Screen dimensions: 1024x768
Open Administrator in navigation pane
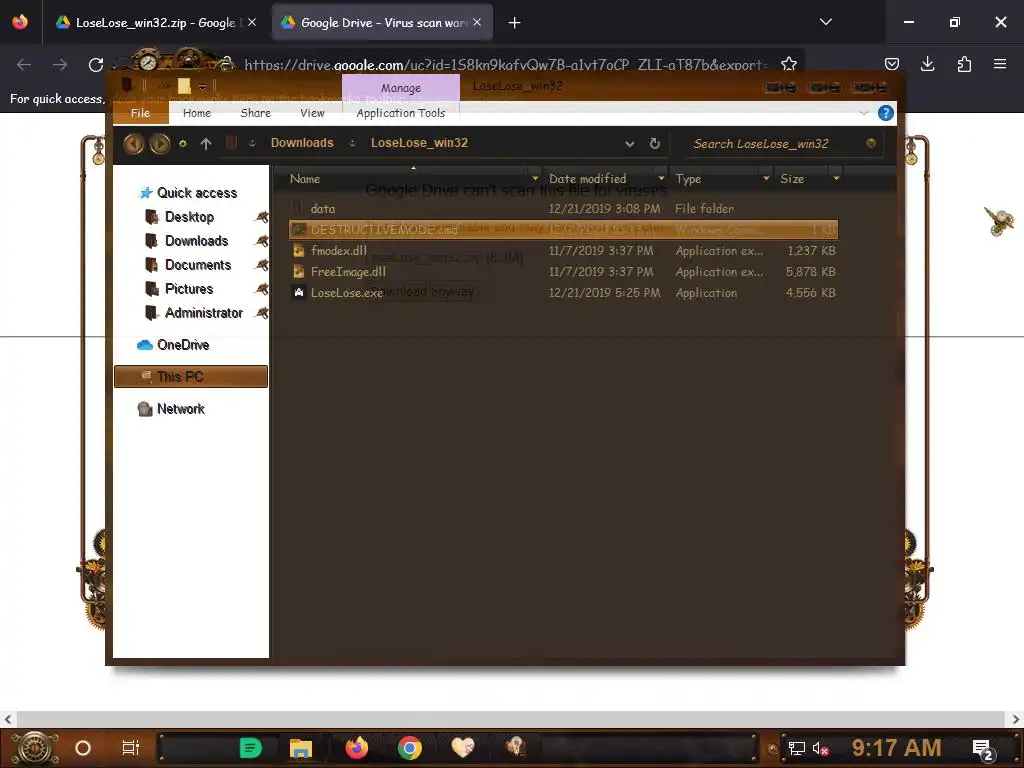click(x=204, y=313)
